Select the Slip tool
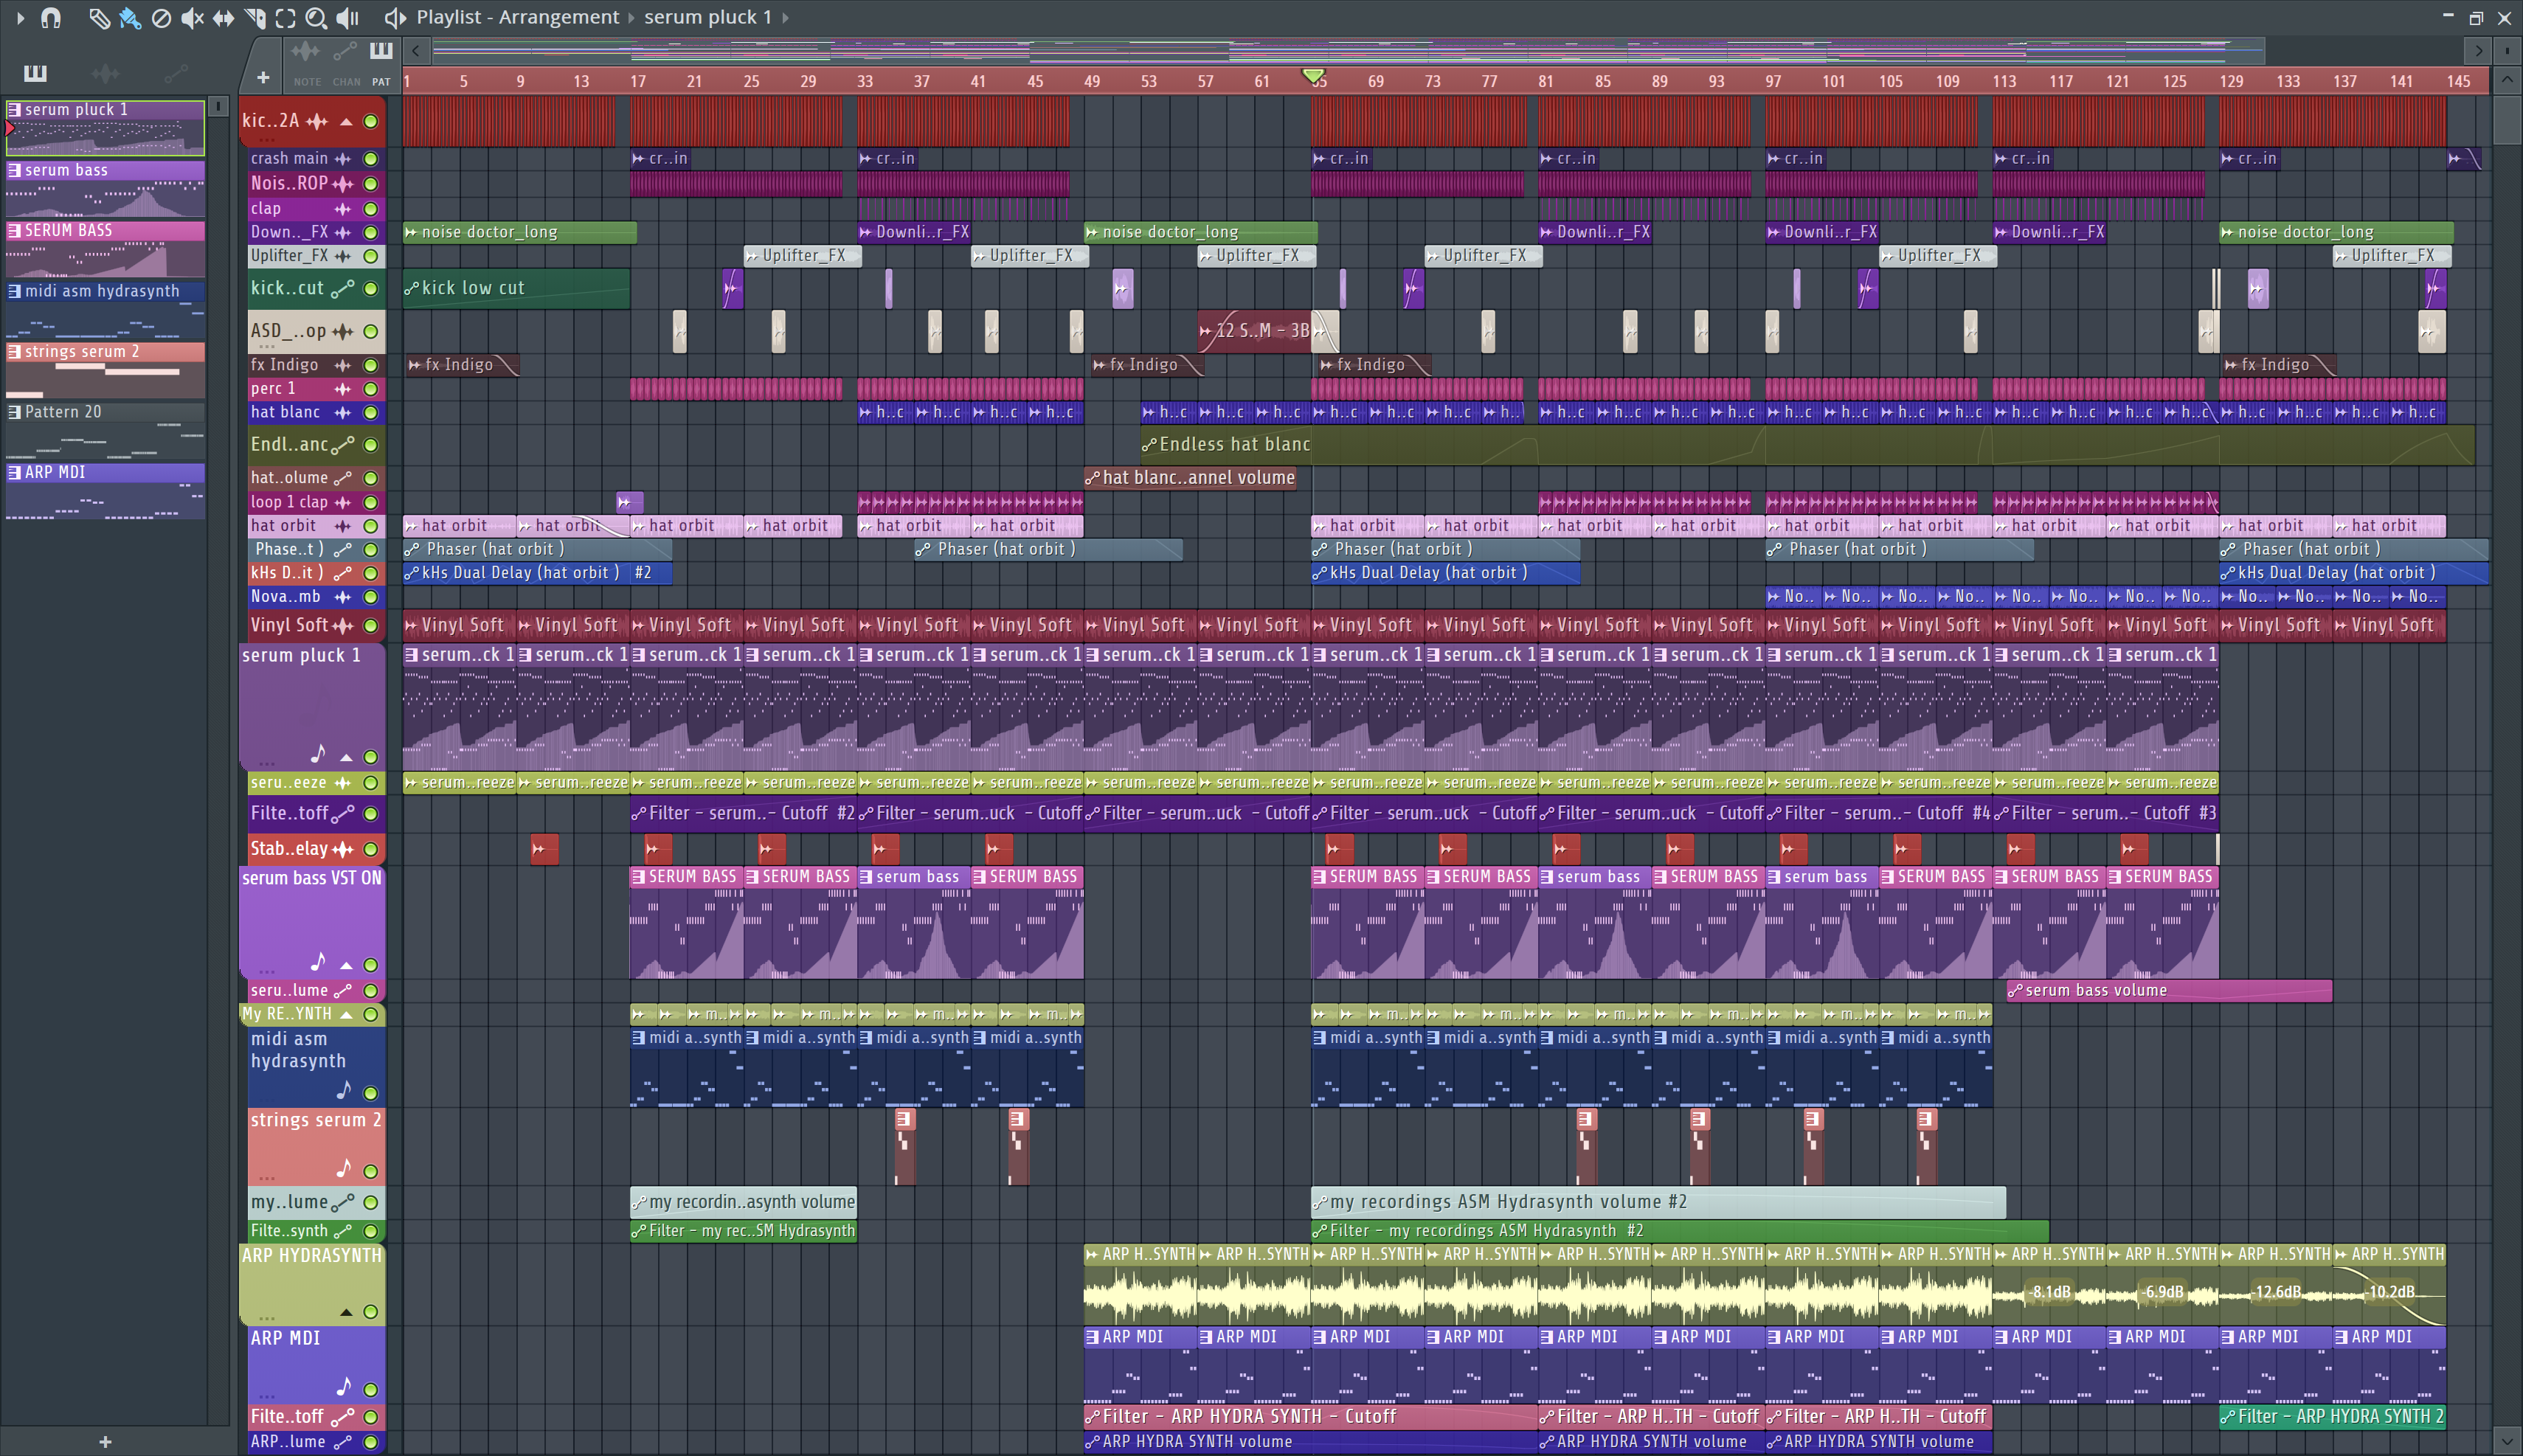2523x1456 pixels. pos(223,18)
